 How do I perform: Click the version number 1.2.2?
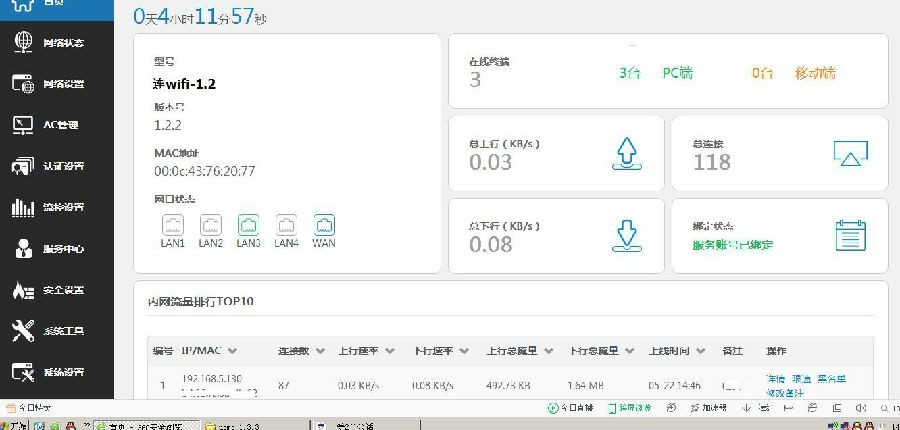(x=168, y=125)
